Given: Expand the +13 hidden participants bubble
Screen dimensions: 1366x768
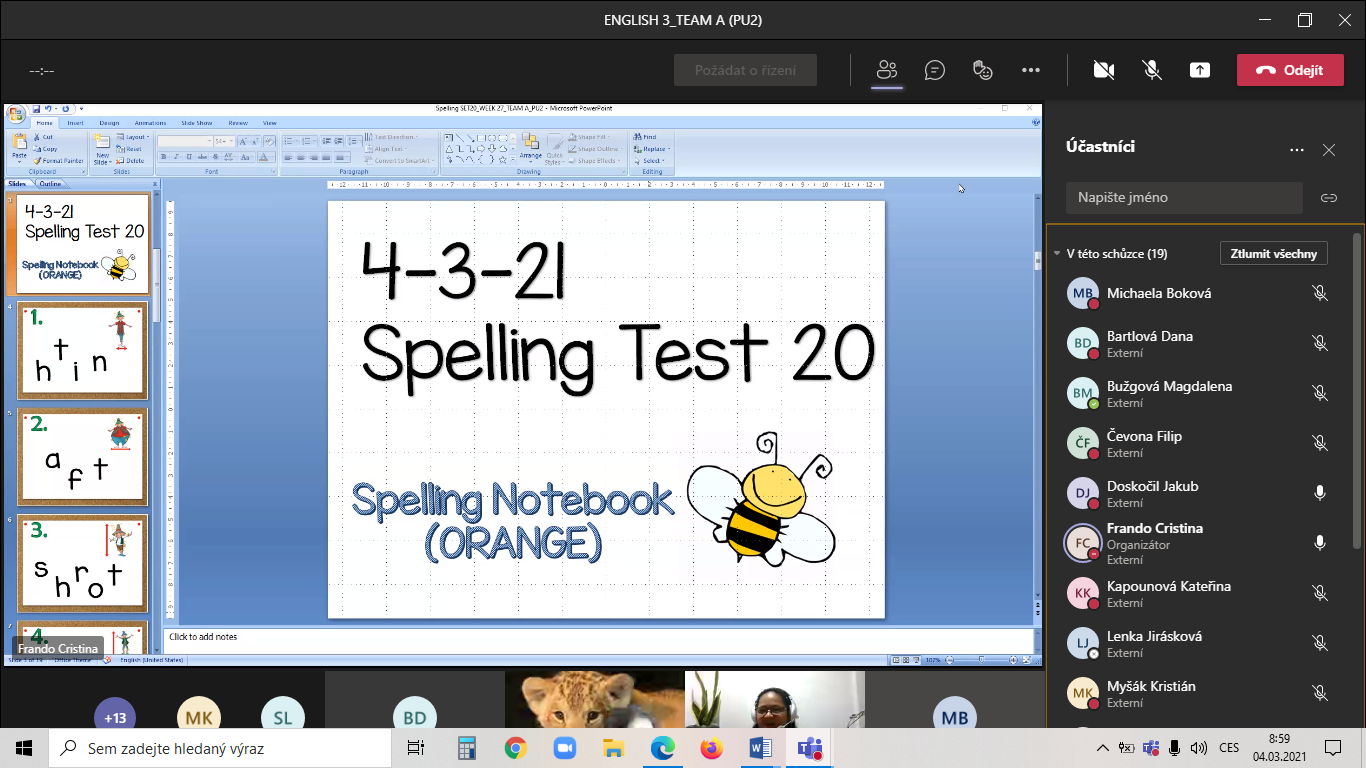Looking at the screenshot, I should click(116, 717).
